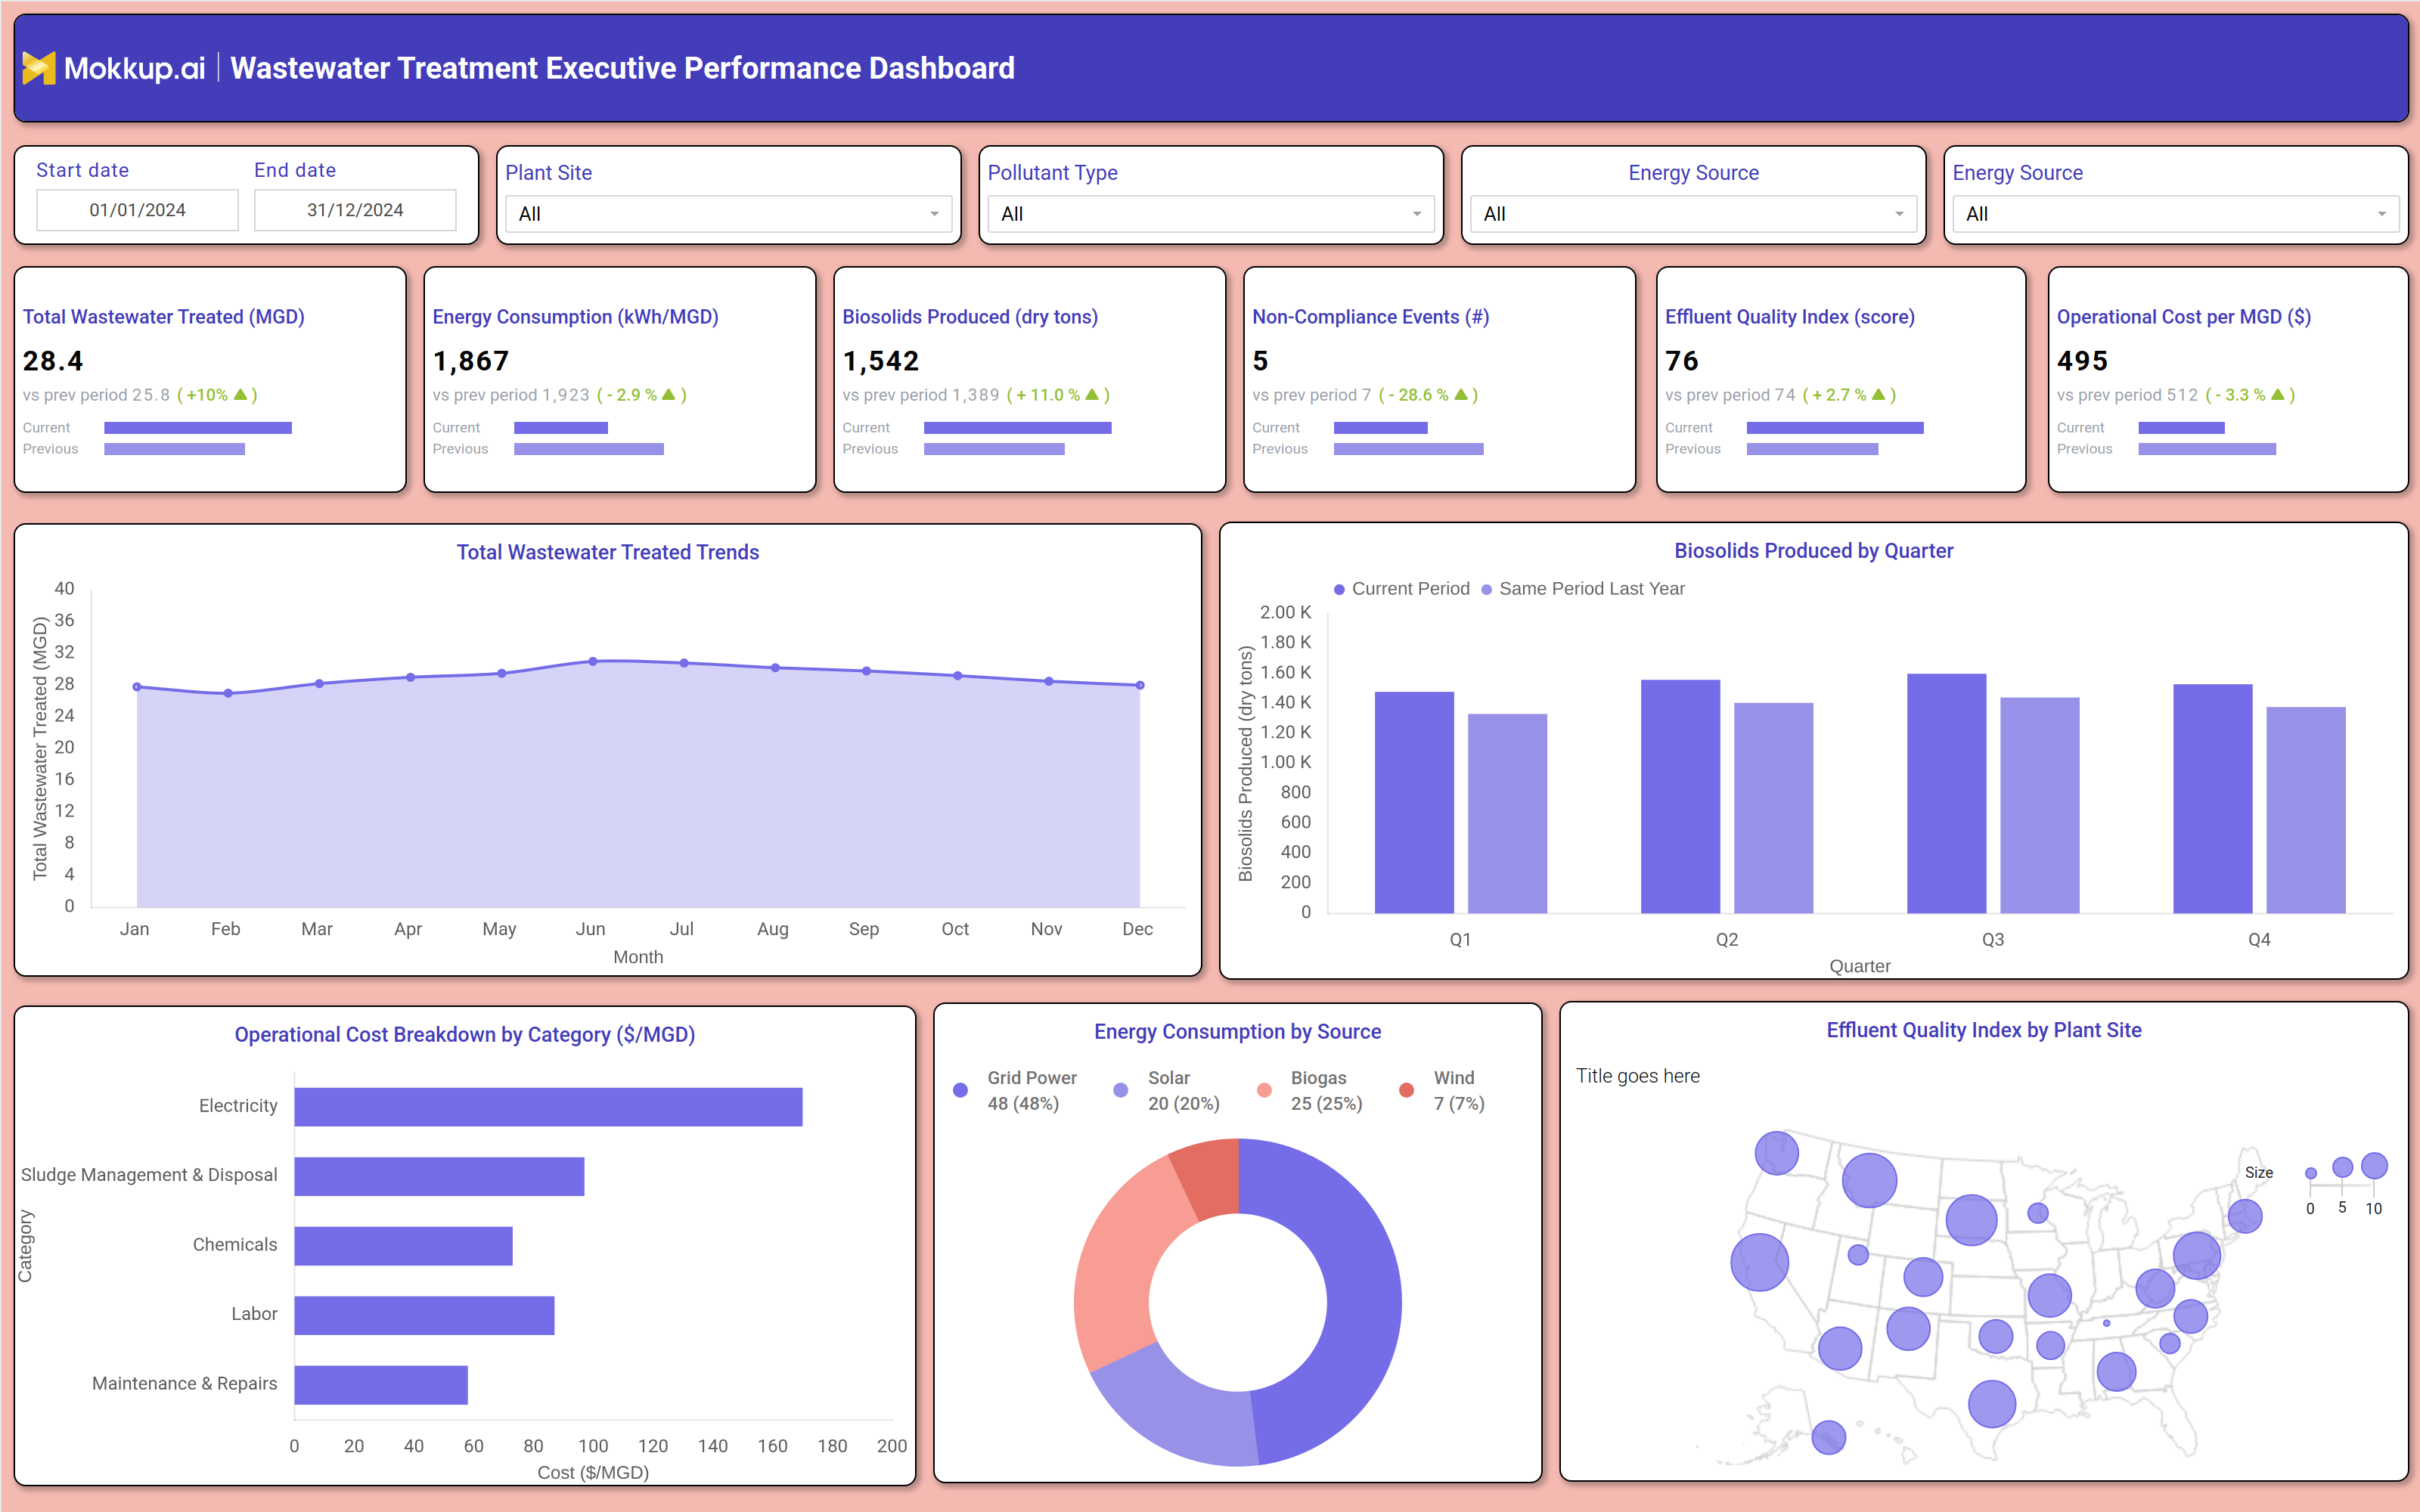Screen dimensions: 2420x1512
Task: Click the trend arrow in Non-Compliance Events card
Action: pyautogui.click(x=1461, y=395)
